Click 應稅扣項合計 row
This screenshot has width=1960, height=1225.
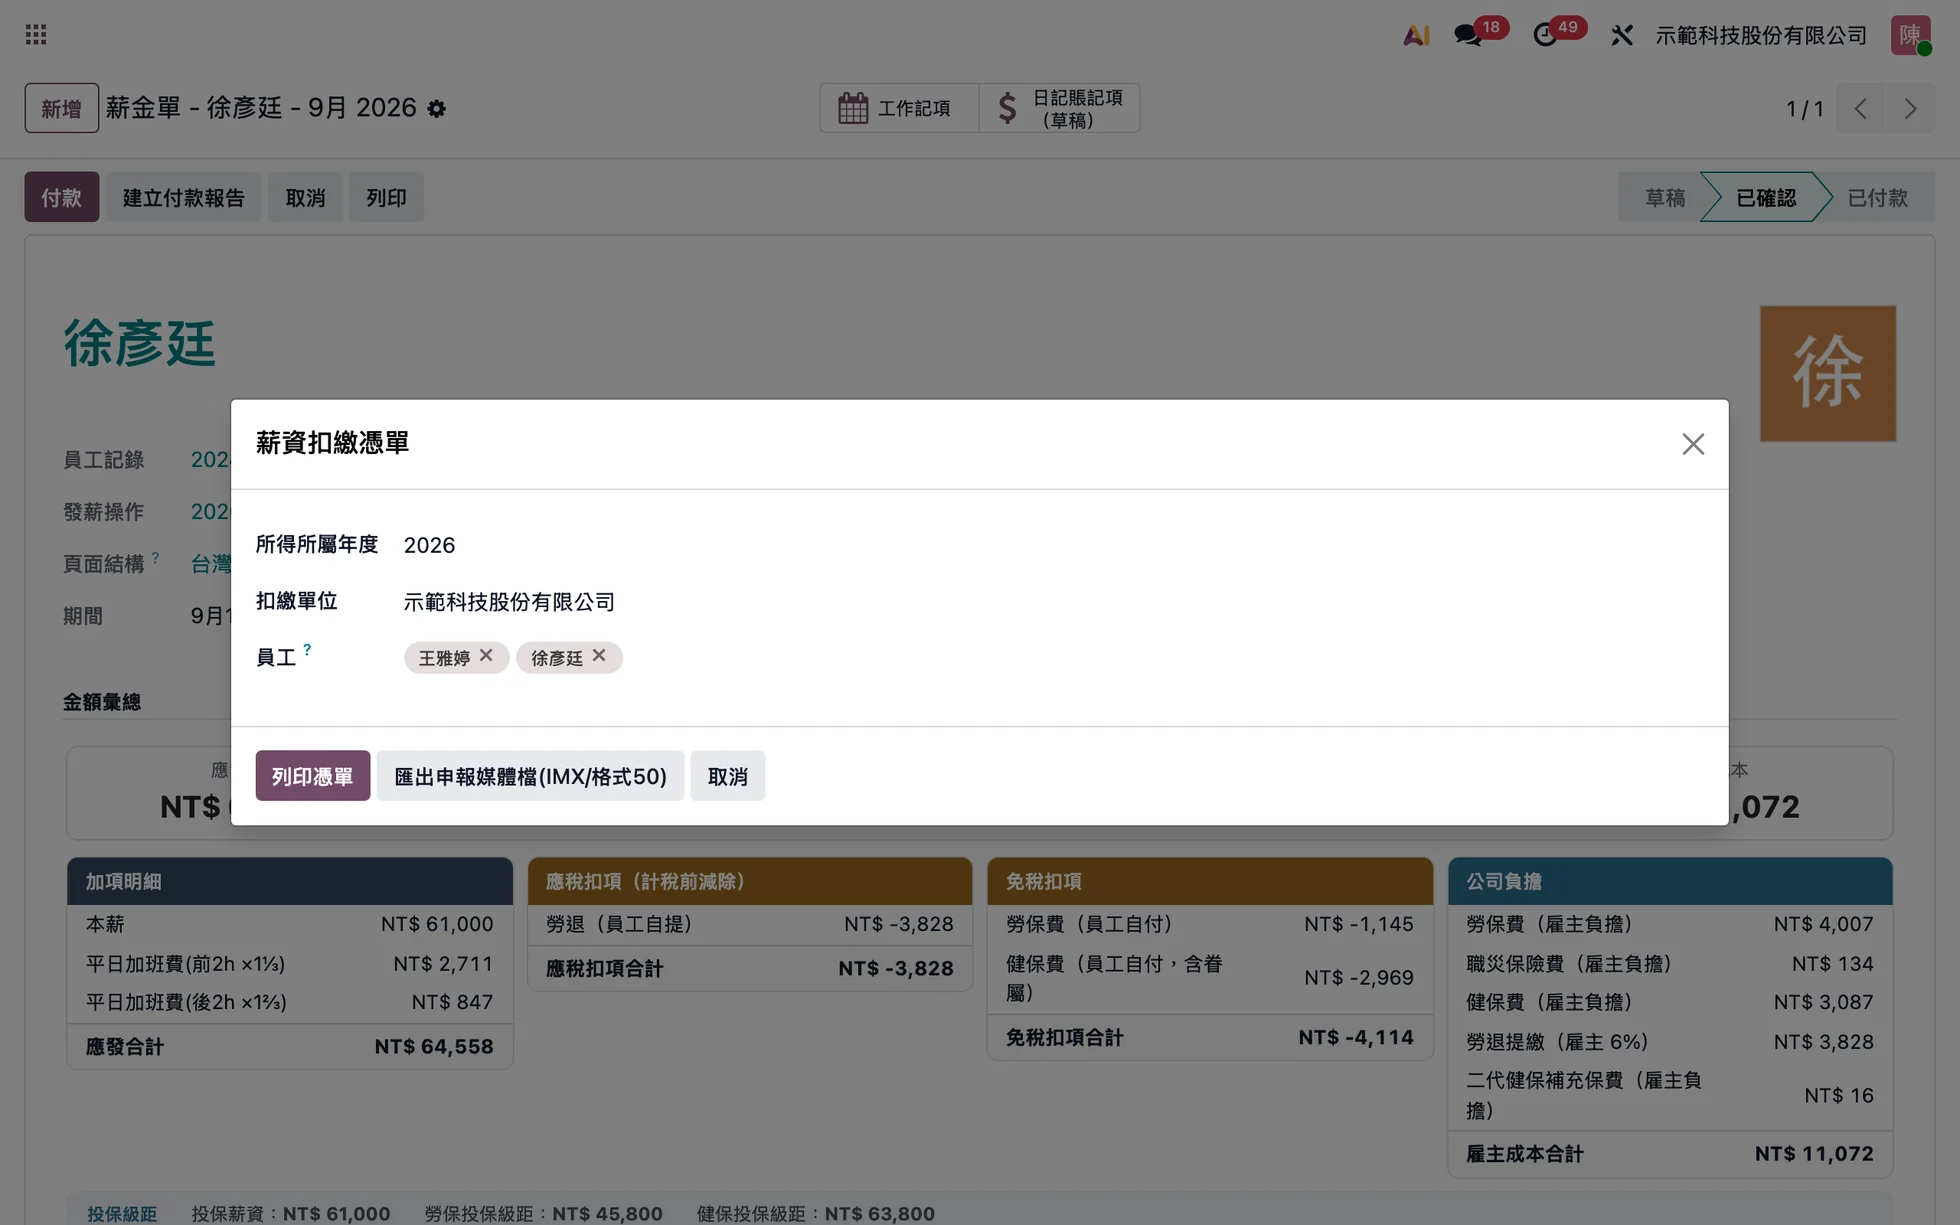(749, 968)
